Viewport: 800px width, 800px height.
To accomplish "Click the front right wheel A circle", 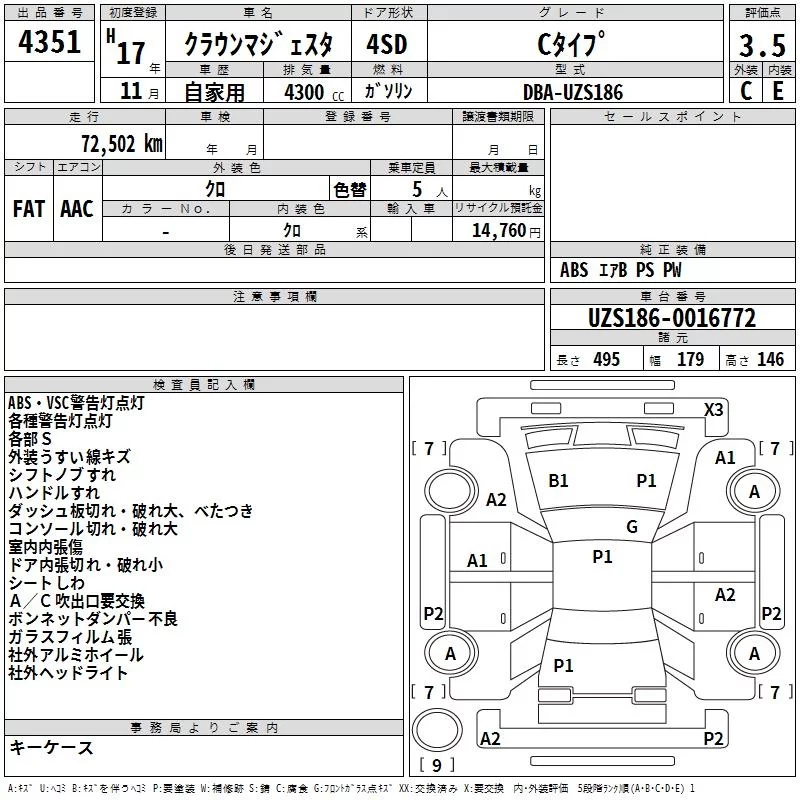I will click(x=754, y=491).
